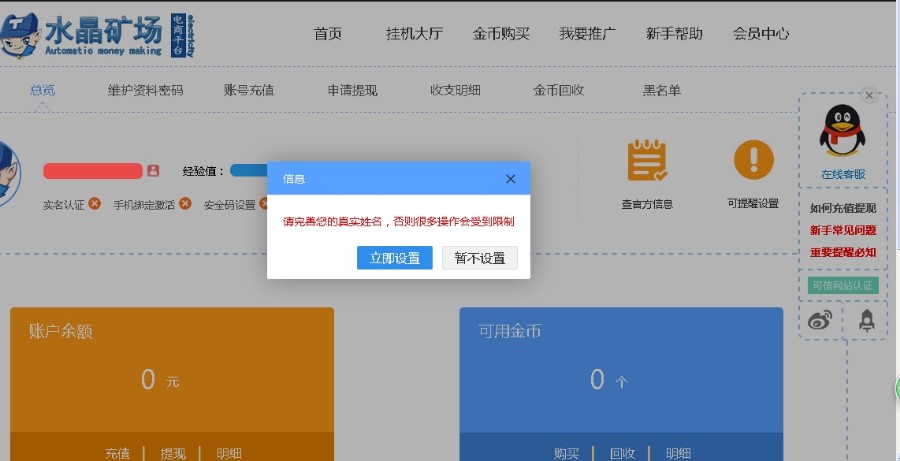900x461 pixels.
Task: Click 明细 in the 账户余额 card
Action: coord(228,454)
